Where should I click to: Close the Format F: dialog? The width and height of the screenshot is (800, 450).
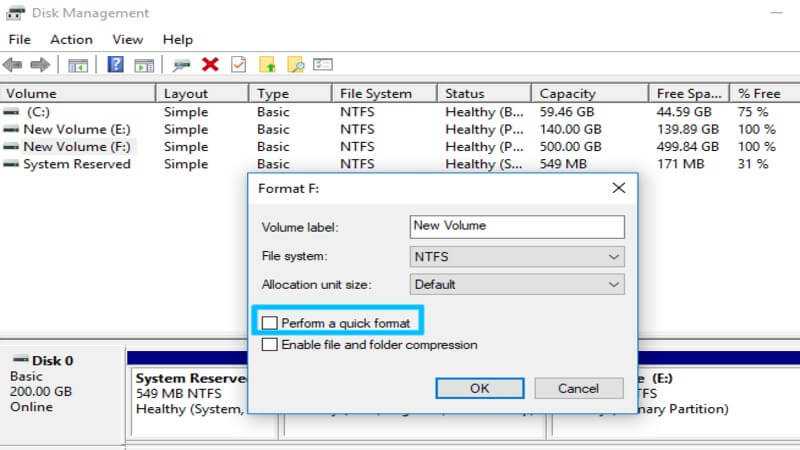618,188
